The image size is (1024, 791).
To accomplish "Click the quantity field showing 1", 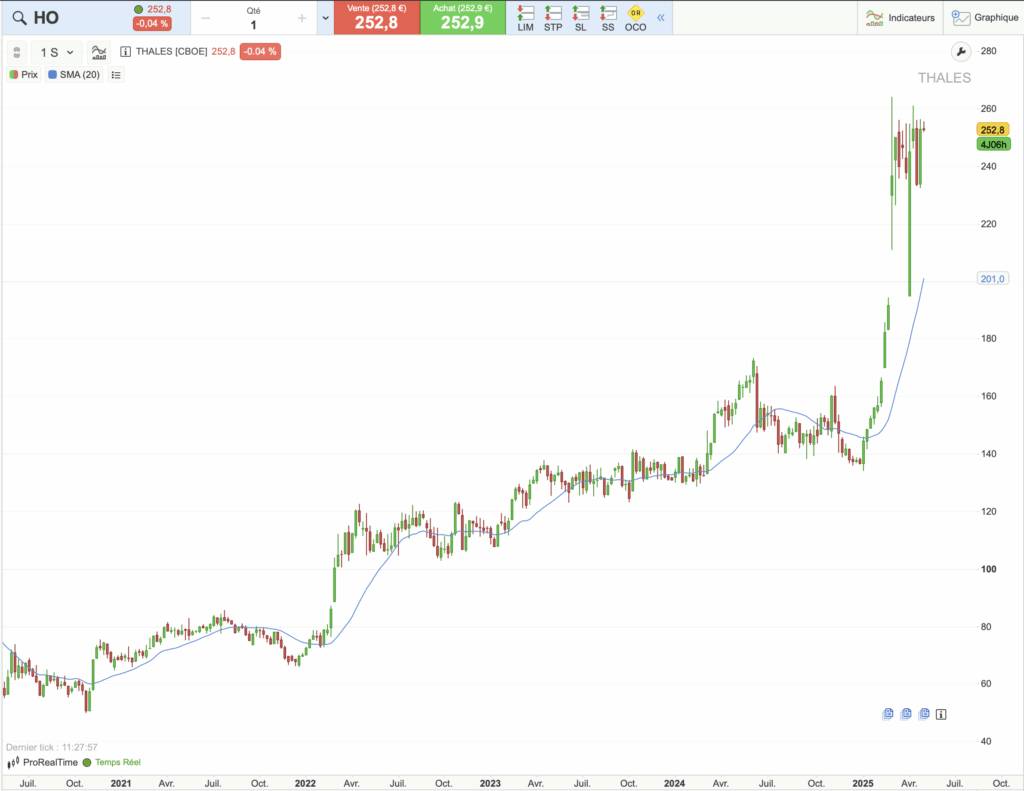I will pyautogui.click(x=253, y=25).
